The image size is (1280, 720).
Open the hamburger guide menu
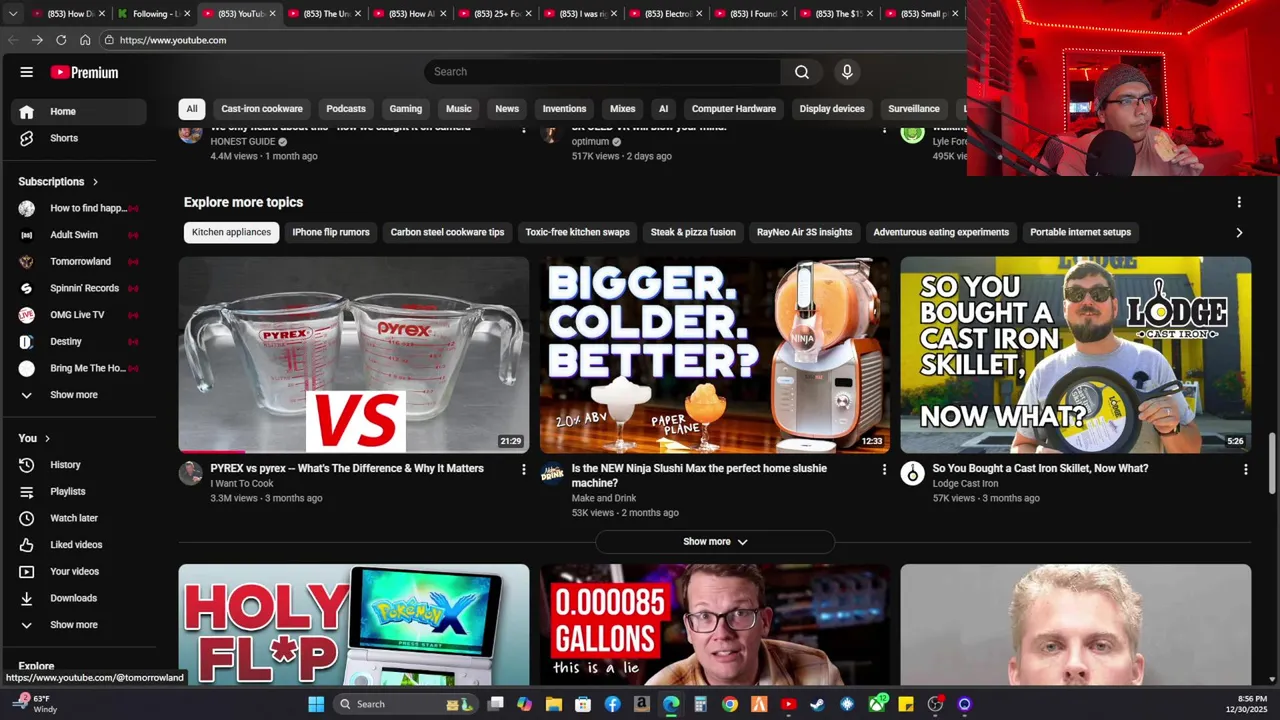coord(27,72)
